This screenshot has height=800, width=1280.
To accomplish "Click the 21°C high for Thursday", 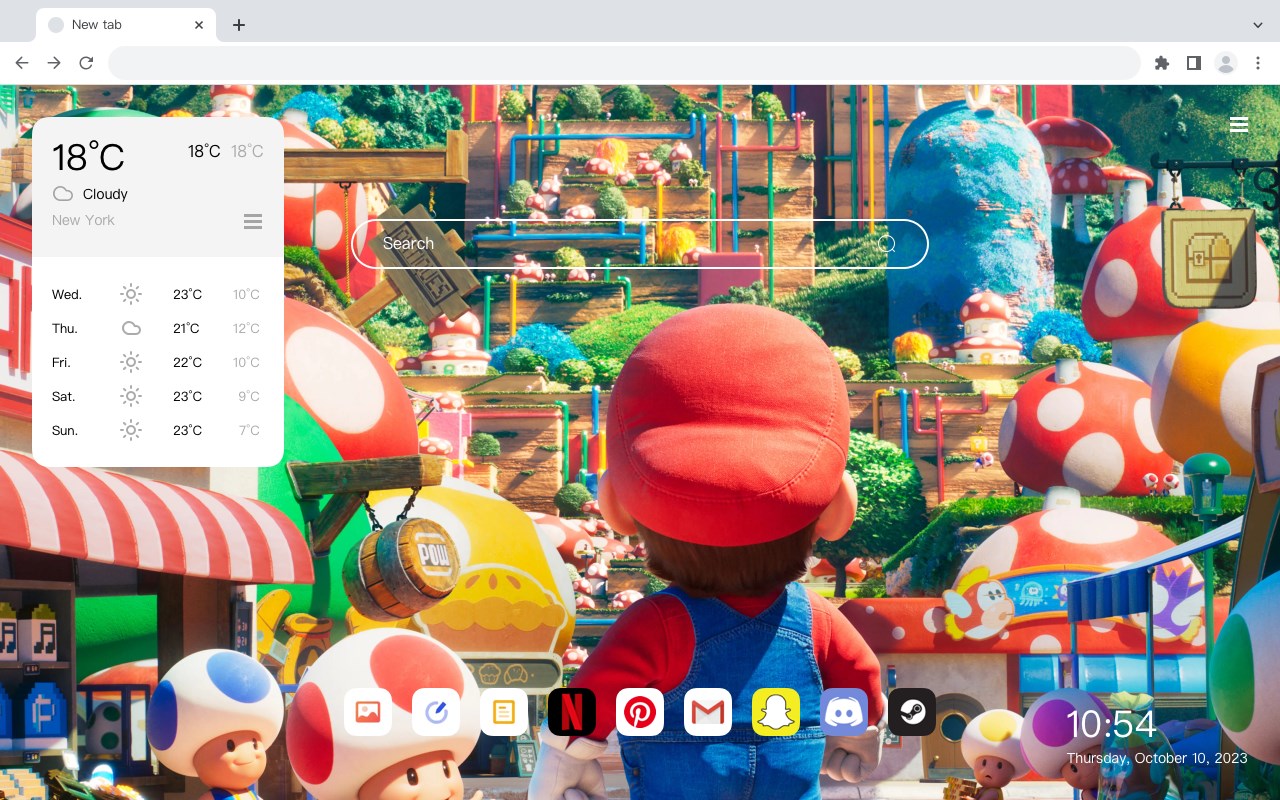I will point(186,328).
